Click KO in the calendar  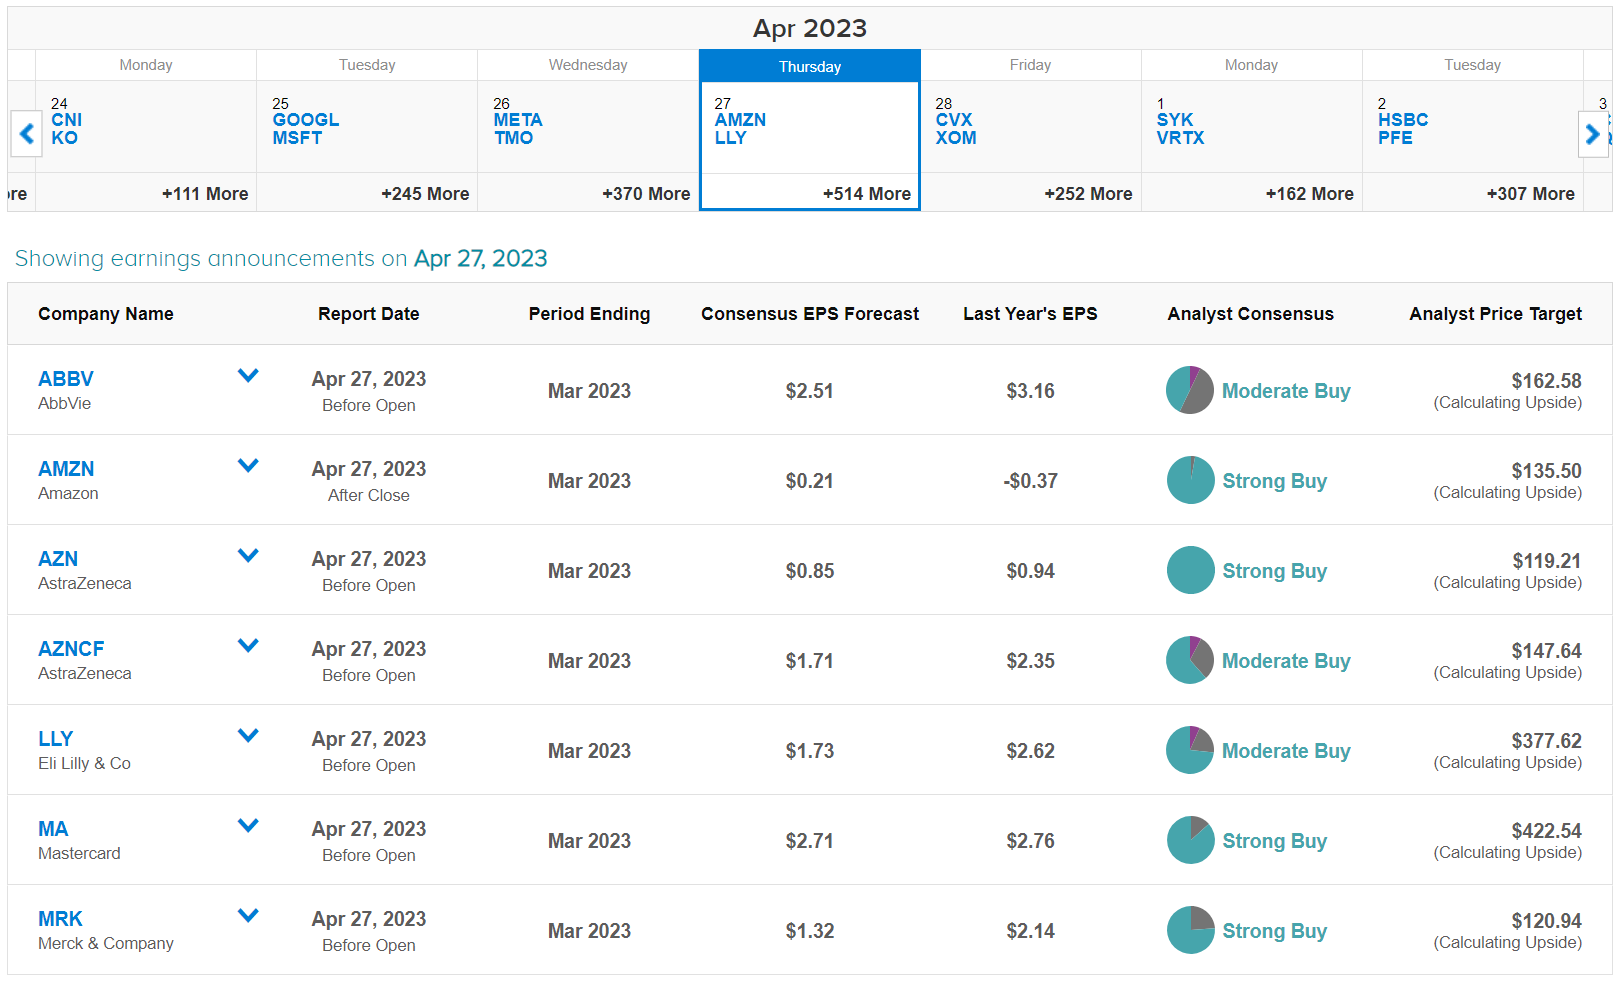(x=64, y=138)
